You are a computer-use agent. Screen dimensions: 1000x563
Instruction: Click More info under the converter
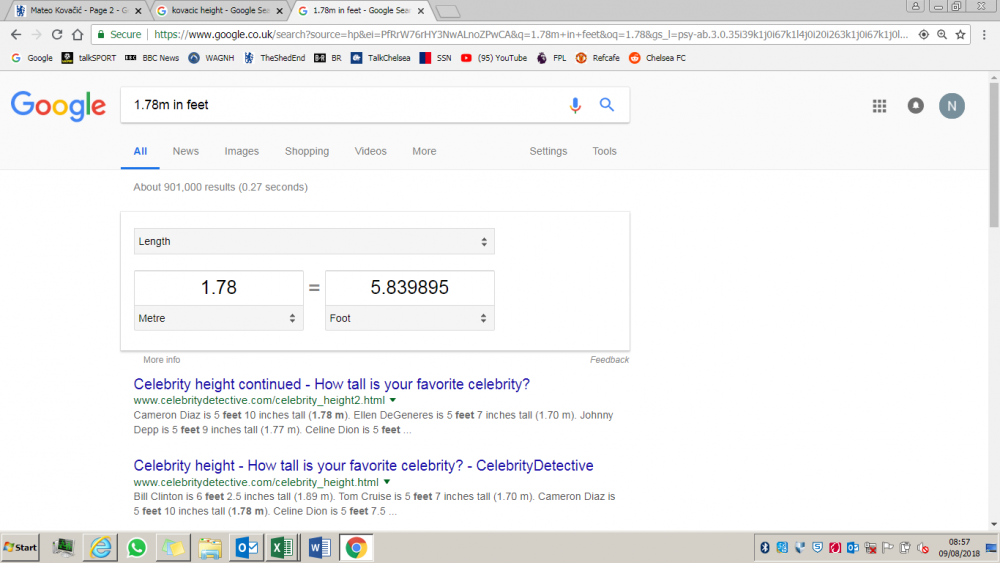click(x=161, y=360)
